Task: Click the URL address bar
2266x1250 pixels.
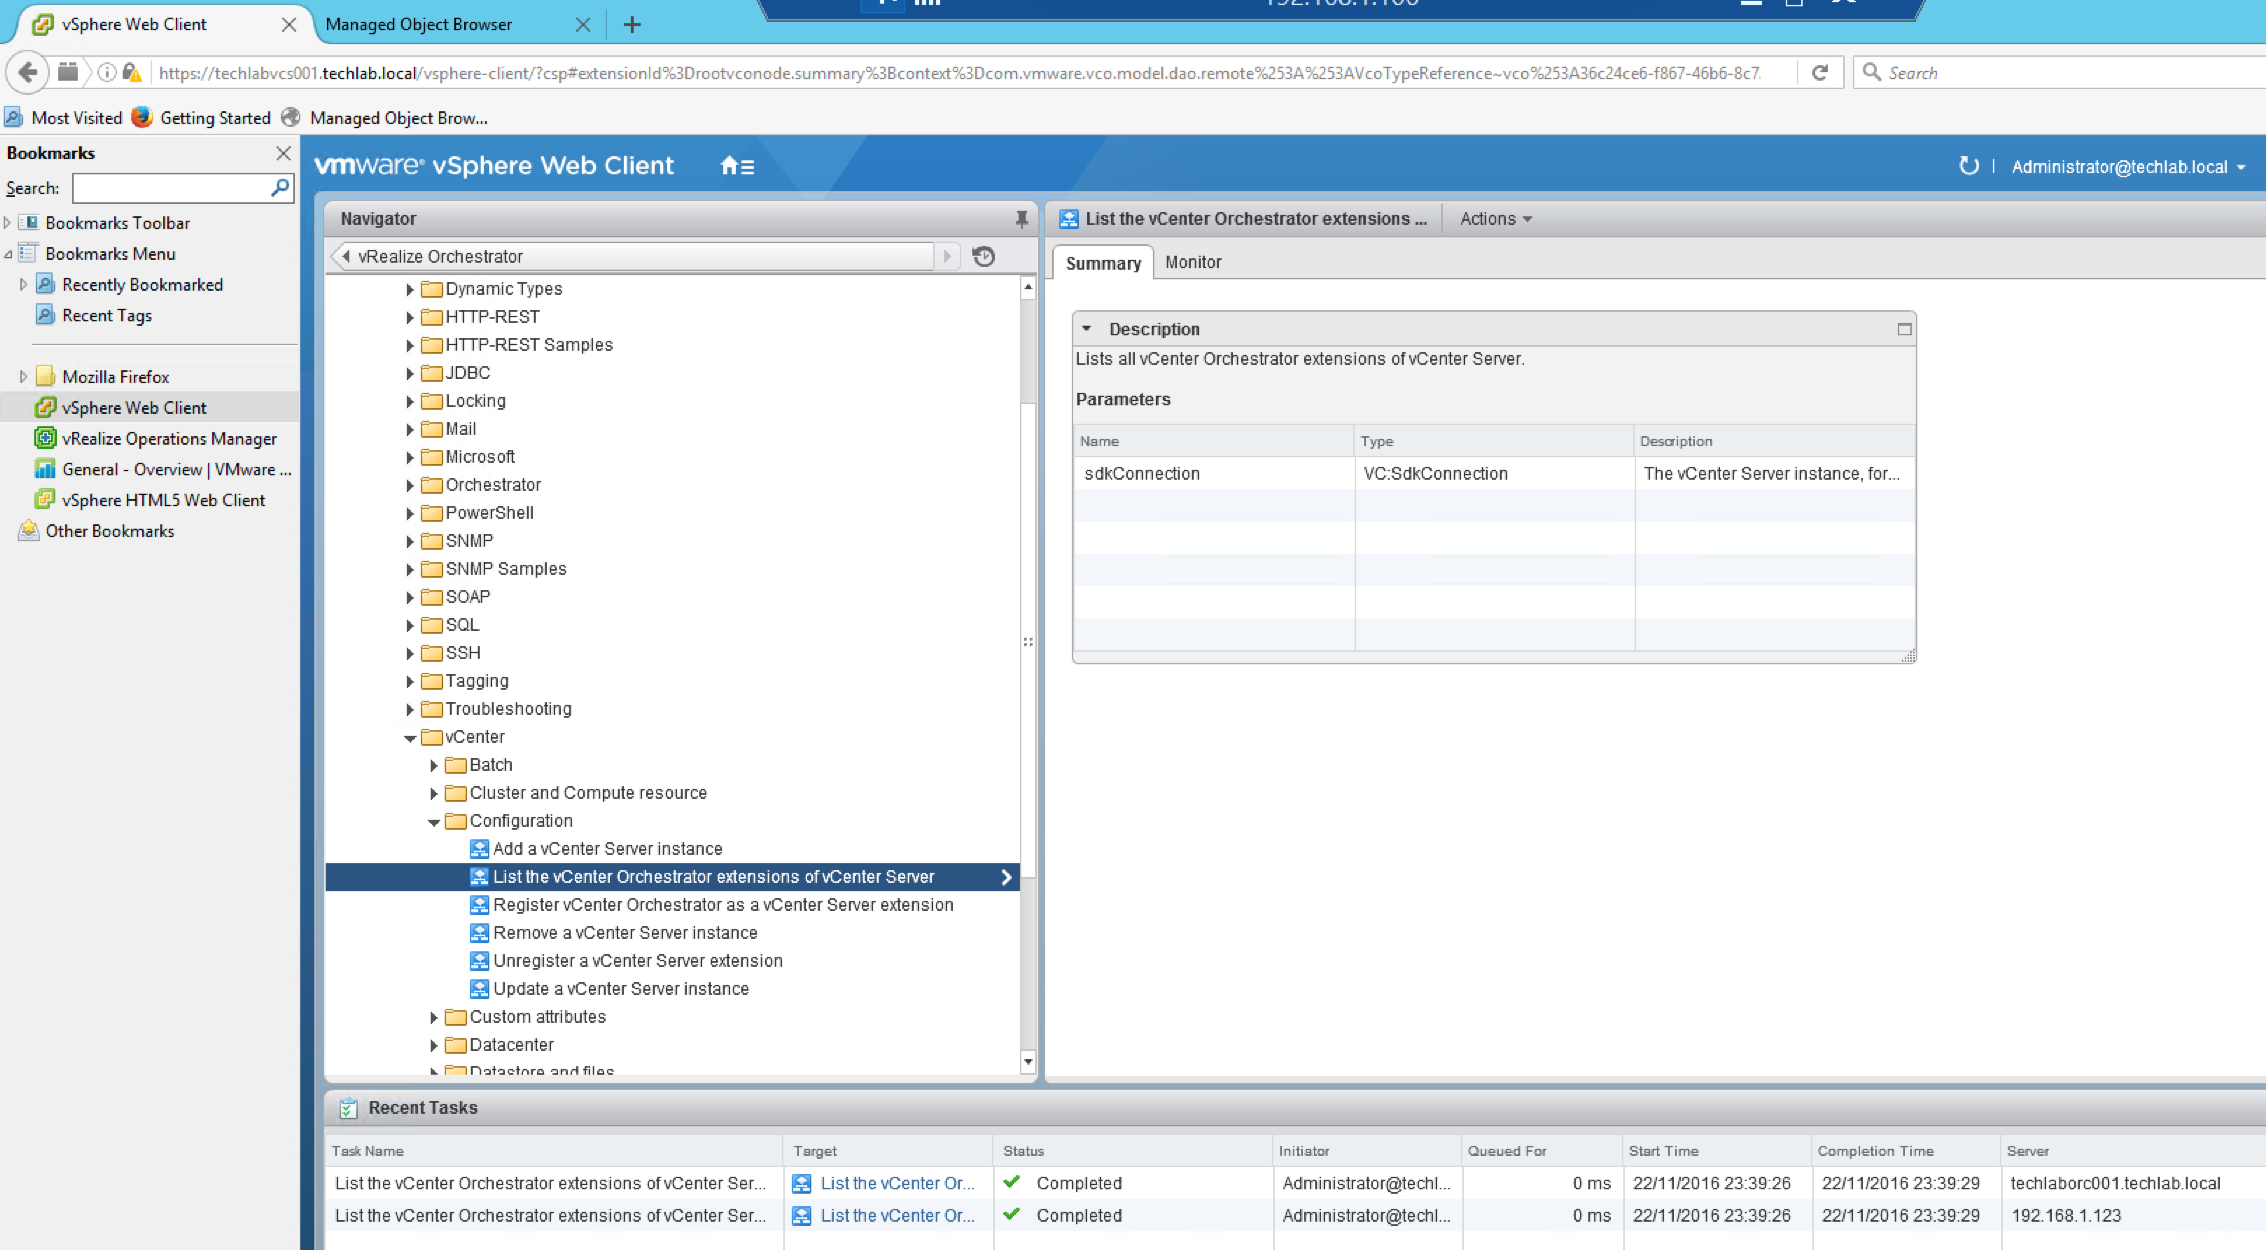Action: point(960,73)
